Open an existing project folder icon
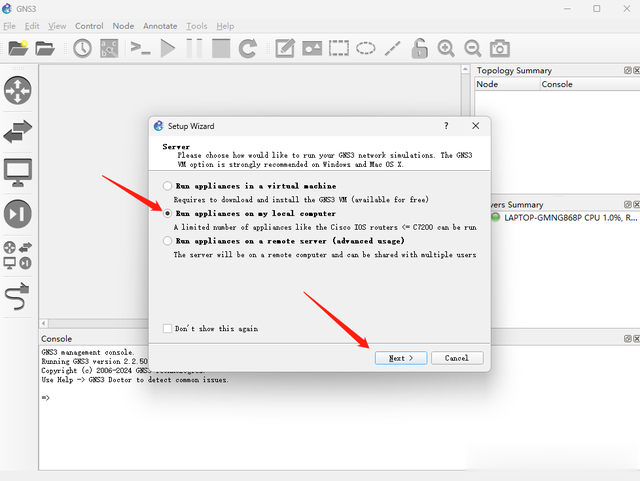Screen dimensions: 640x481 coord(44,48)
